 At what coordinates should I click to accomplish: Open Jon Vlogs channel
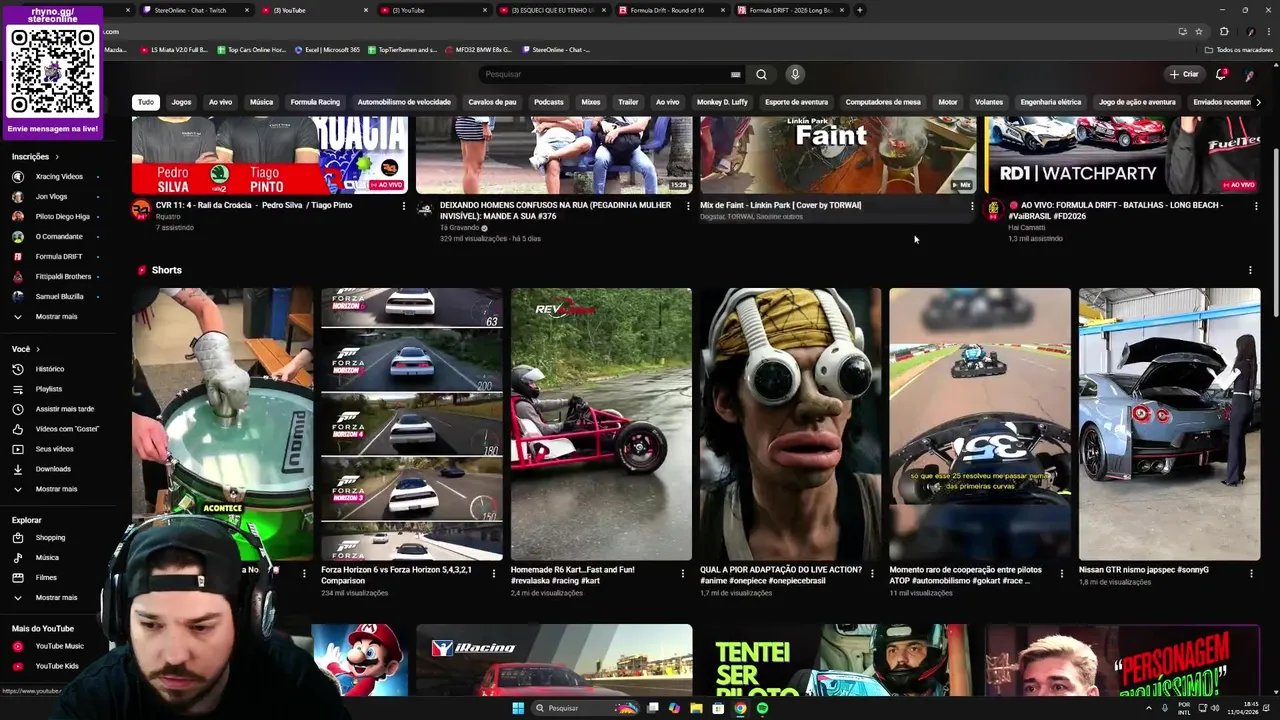(50, 197)
